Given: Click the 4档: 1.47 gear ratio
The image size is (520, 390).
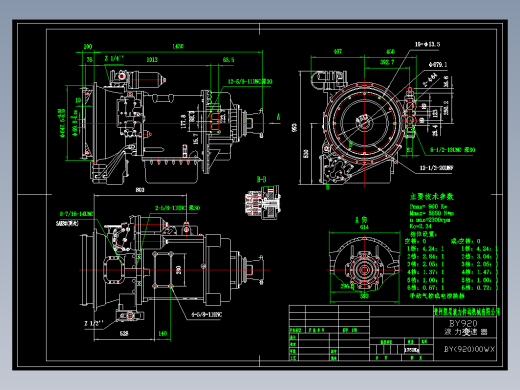Looking at the screenshot, I should [x=479, y=272].
